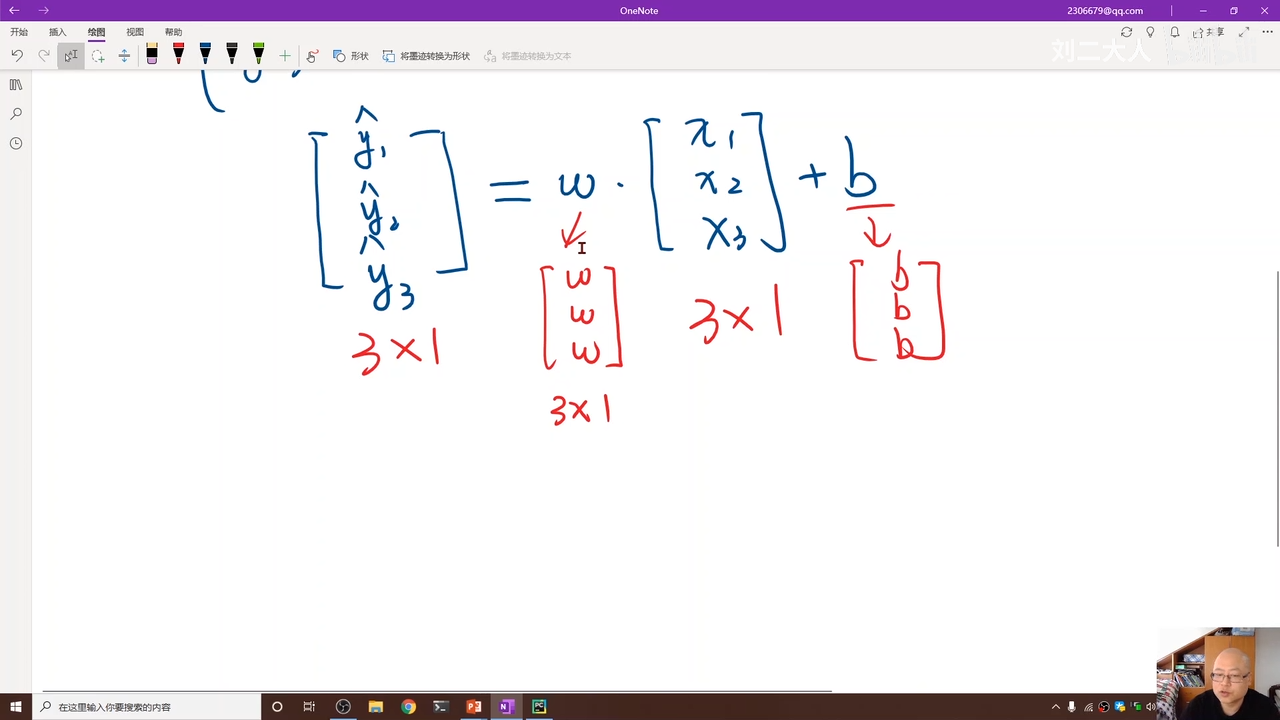Click the 将墨迹转换为形状 button
The height and width of the screenshot is (720, 1280).
tap(426, 56)
